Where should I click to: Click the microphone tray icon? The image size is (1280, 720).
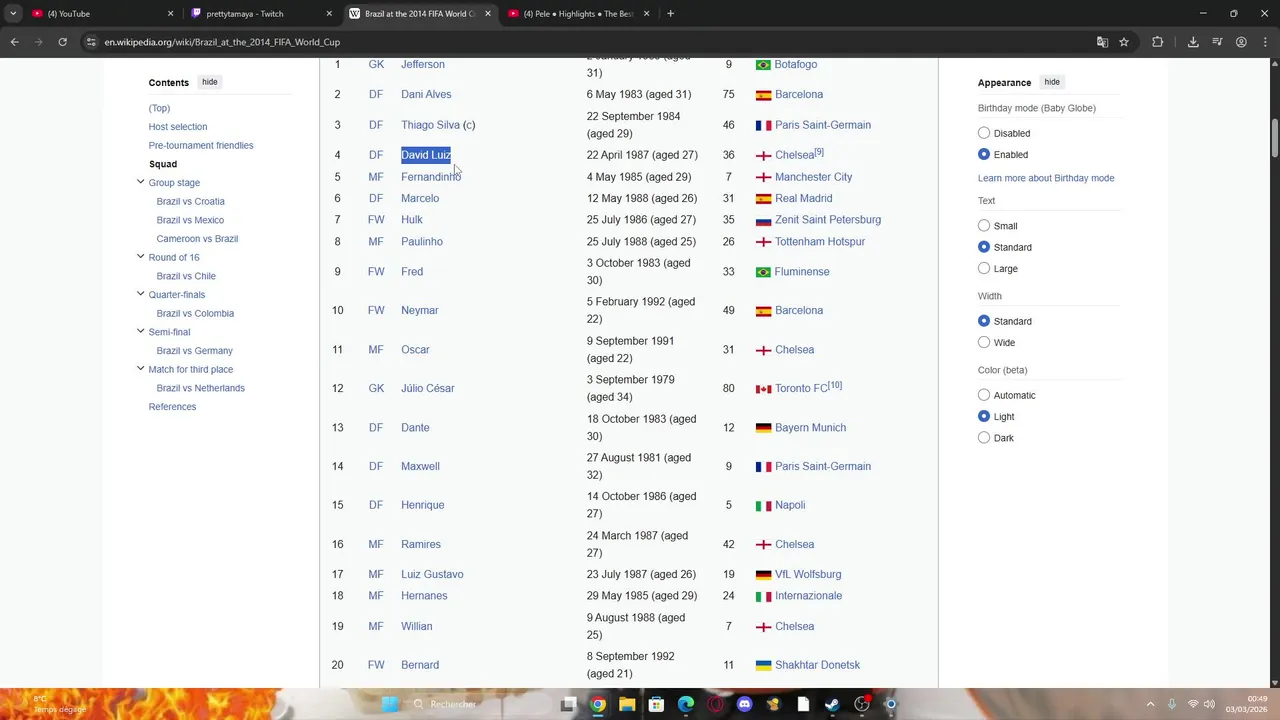1171,704
